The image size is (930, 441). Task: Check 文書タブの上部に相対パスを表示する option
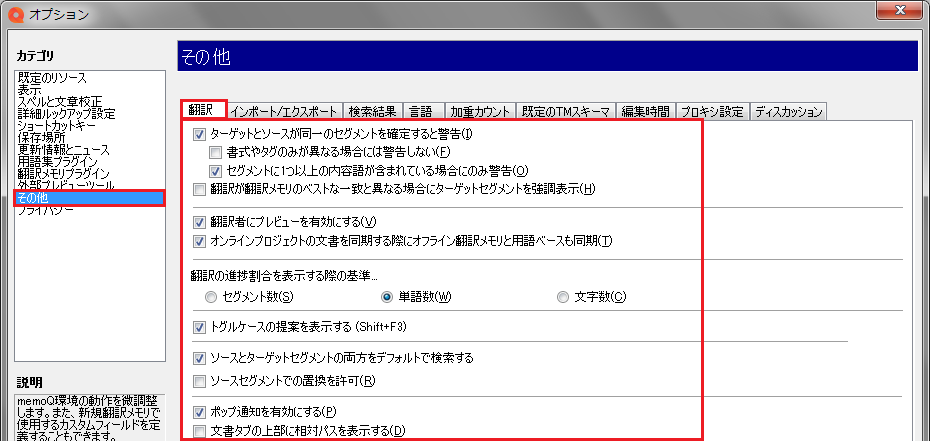[200, 431]
